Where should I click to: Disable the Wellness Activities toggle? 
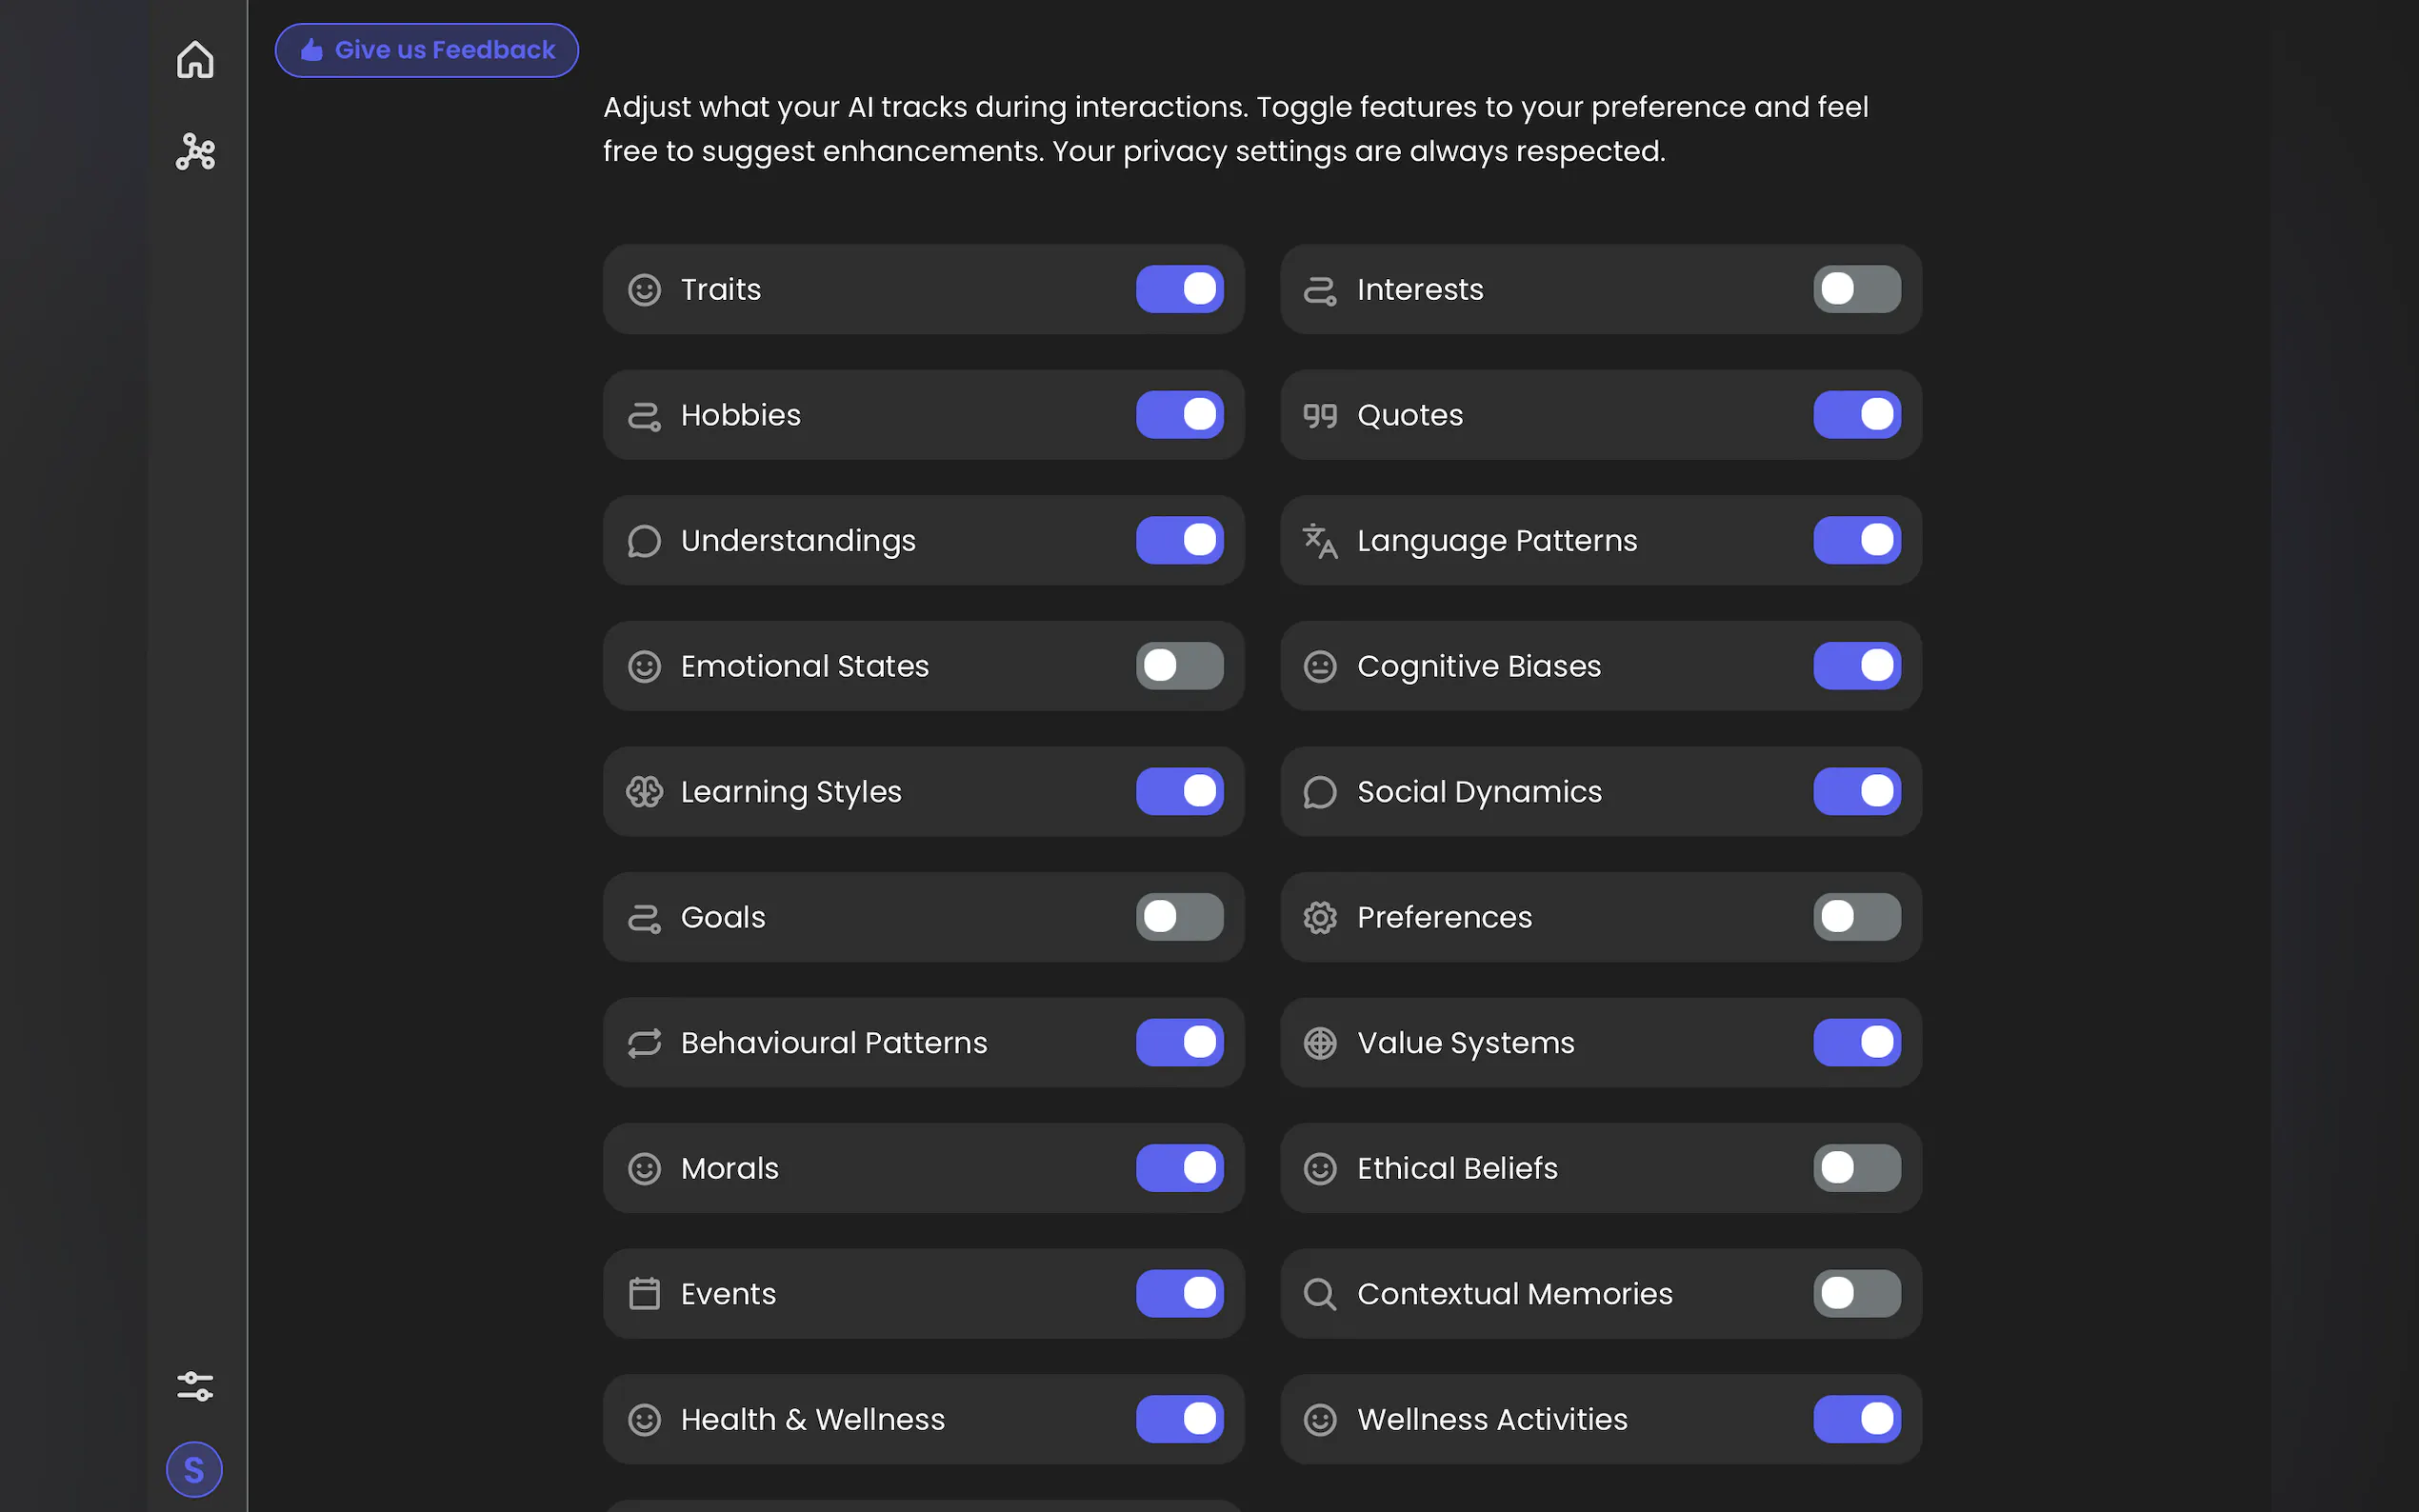(1856, 1419)
